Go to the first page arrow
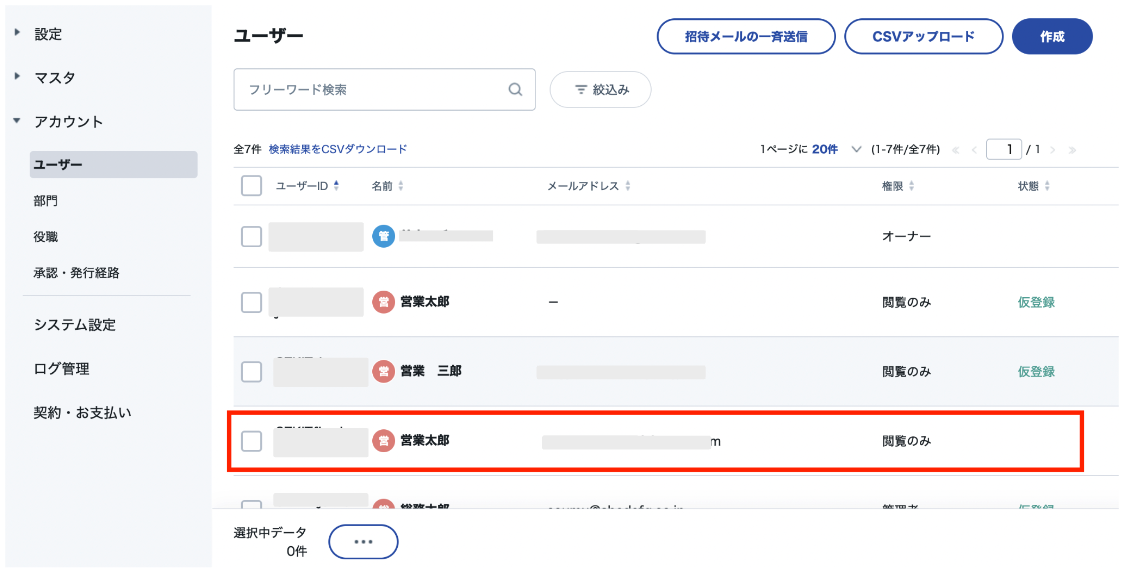1127x569 pixels. [956, 150]
